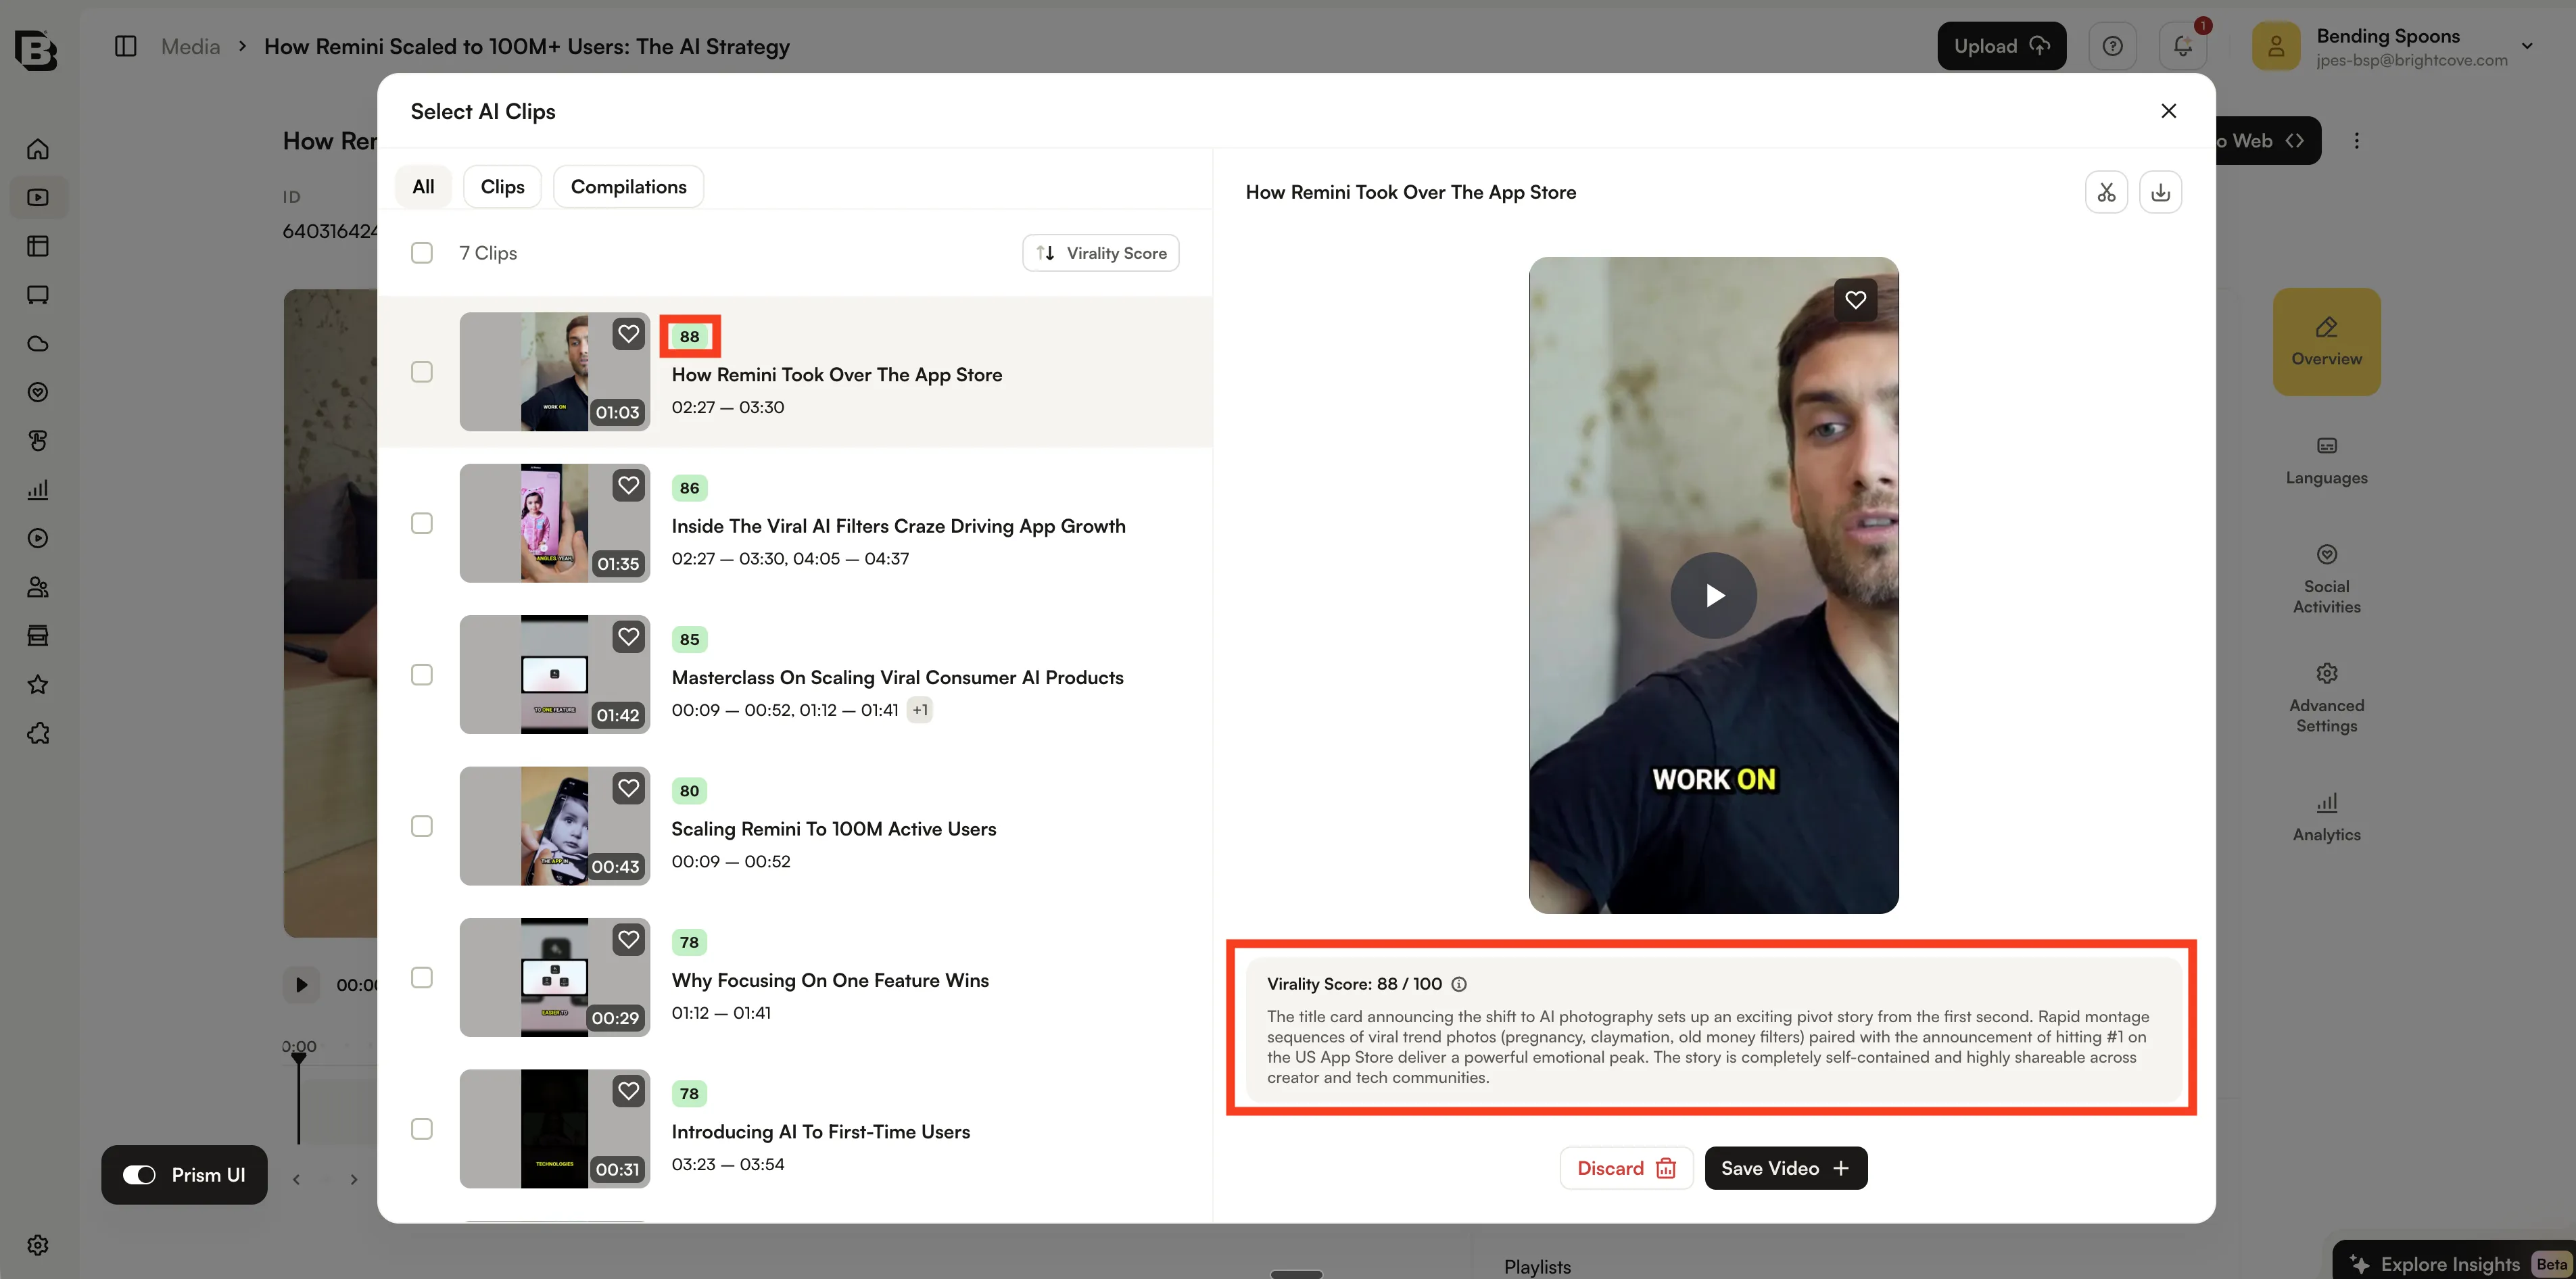Favorite the How Remini Took Over clip
2576x1279 pixels.
628,334
